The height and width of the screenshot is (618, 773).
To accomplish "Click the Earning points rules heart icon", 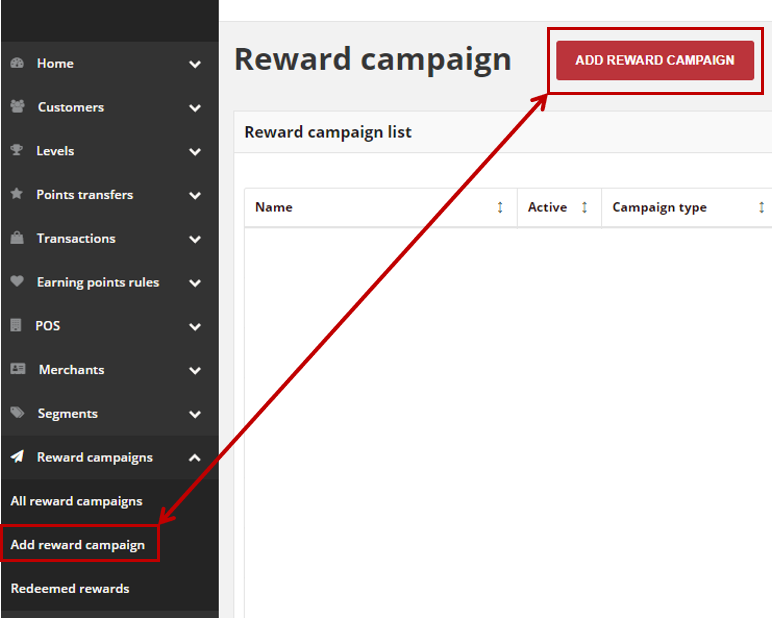I will (17, 281).
